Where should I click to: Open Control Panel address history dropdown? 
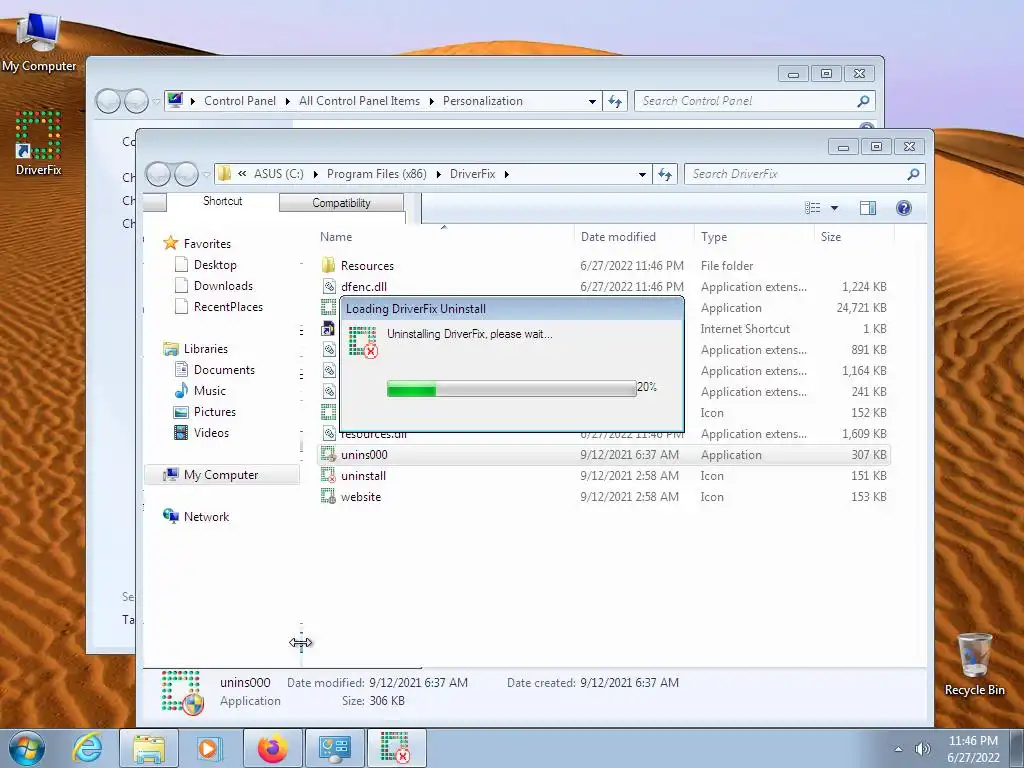point(592,101)
